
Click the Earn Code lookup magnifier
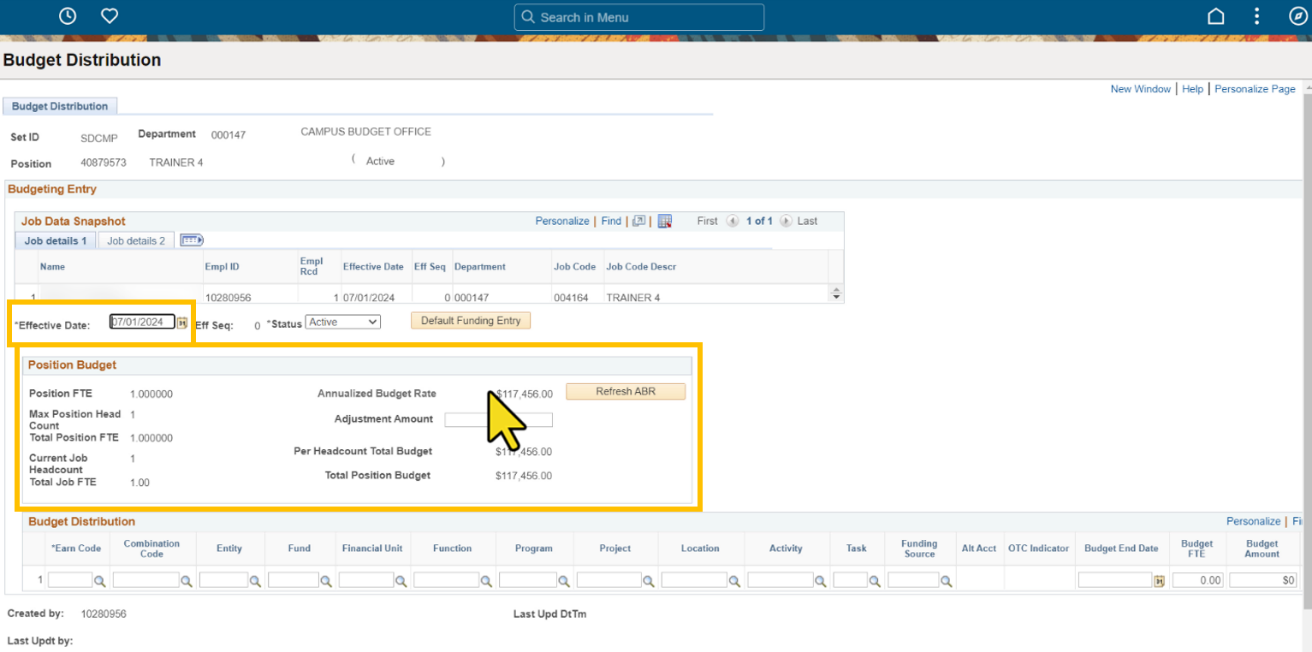[x=99, y=580]
